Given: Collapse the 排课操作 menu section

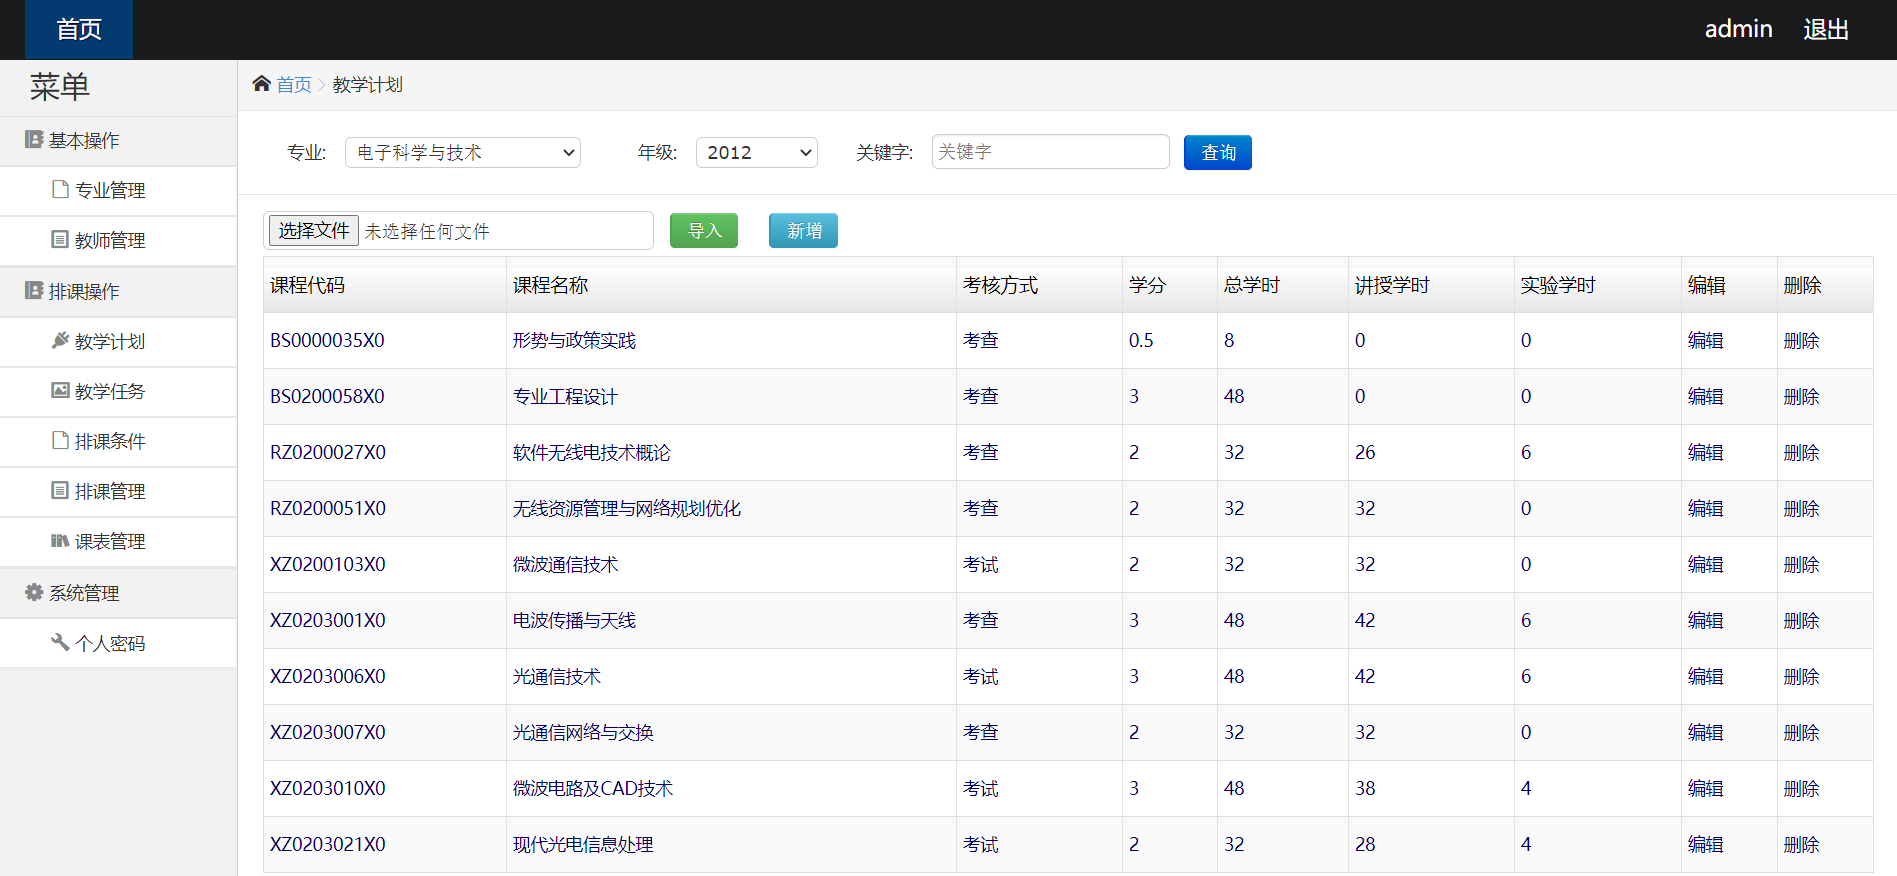Looking at the screenshot, I should tap(118, 291).
